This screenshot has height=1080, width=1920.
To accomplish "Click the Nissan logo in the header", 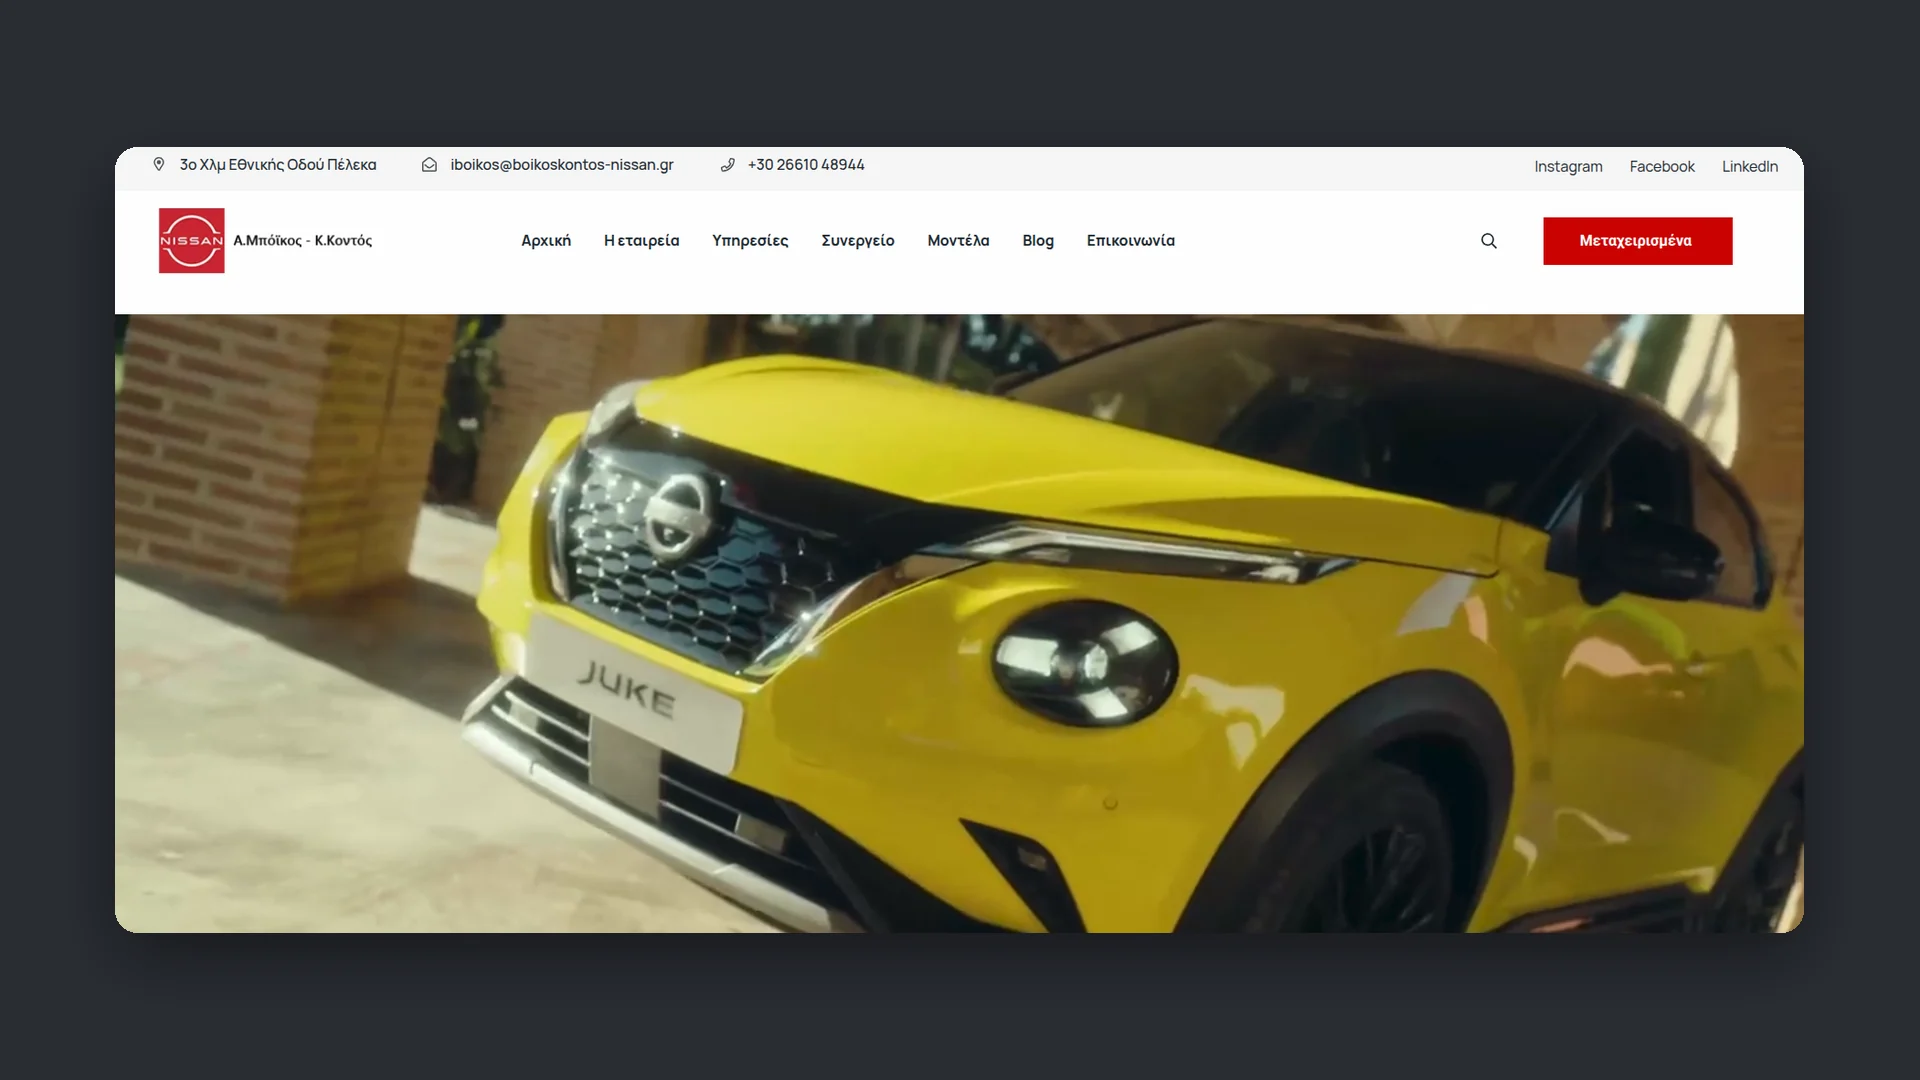I will click(191, 240).
